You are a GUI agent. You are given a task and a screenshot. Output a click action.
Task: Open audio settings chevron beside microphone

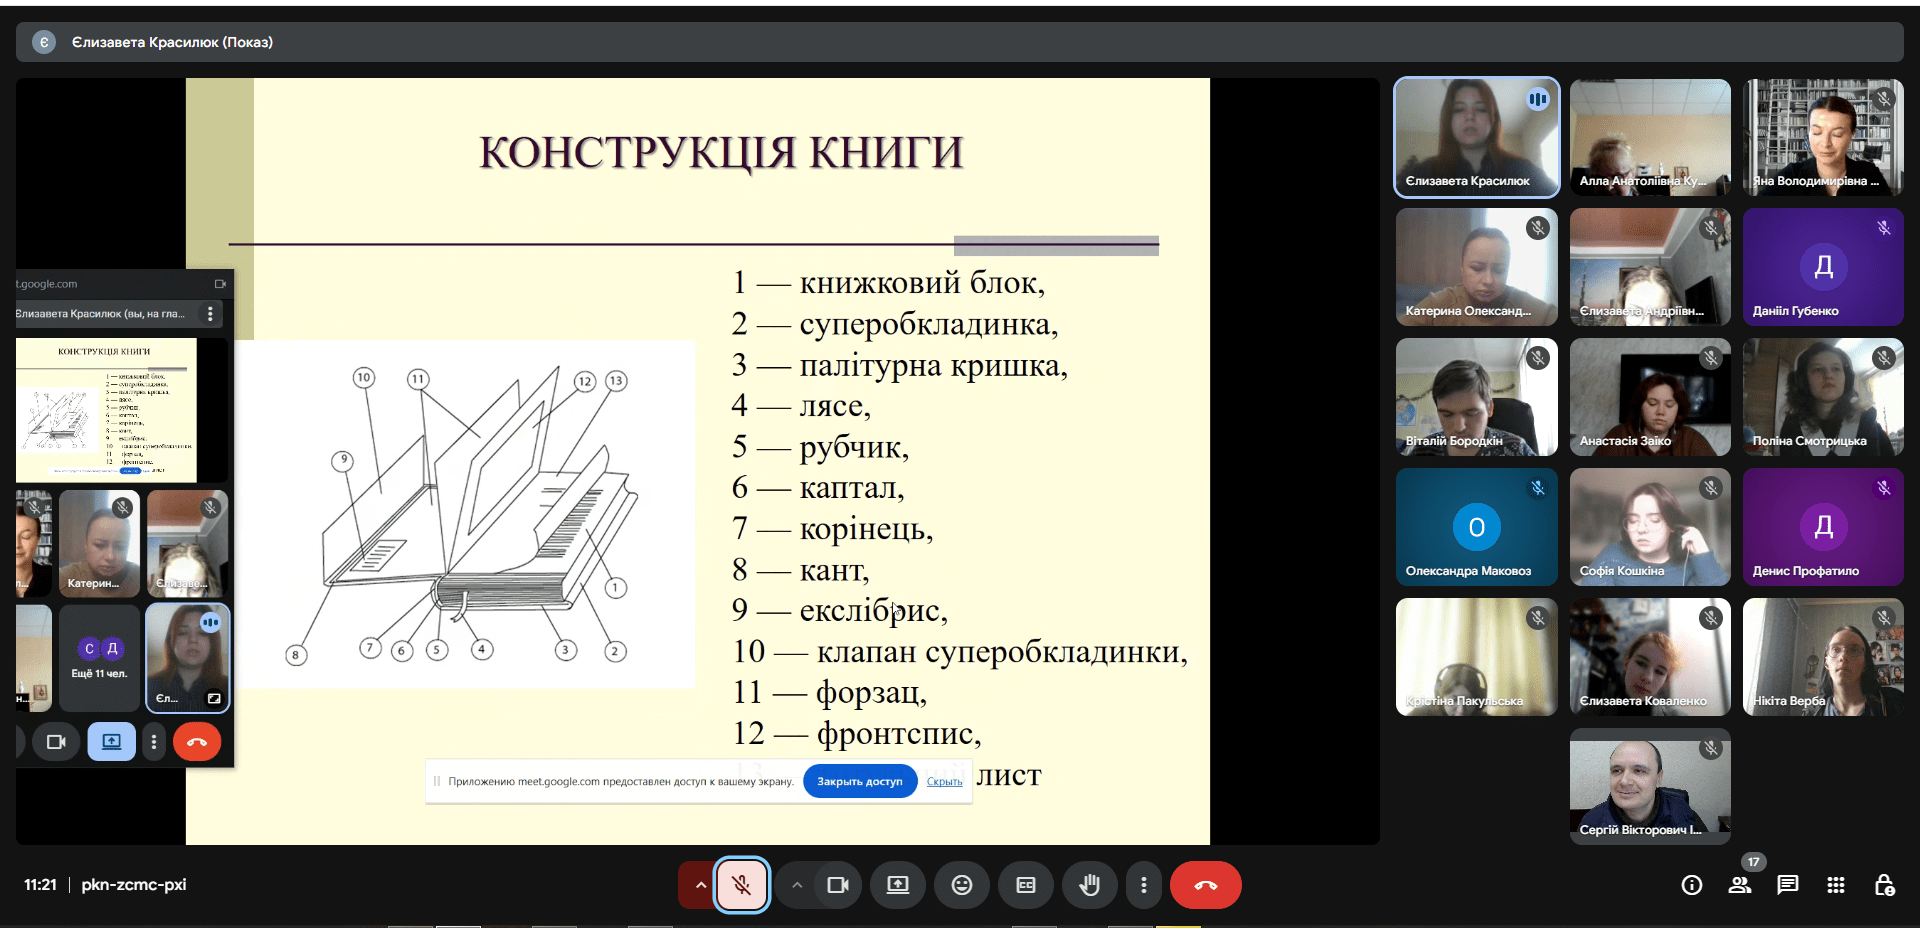pyautogui.click(x=700, y=885)
